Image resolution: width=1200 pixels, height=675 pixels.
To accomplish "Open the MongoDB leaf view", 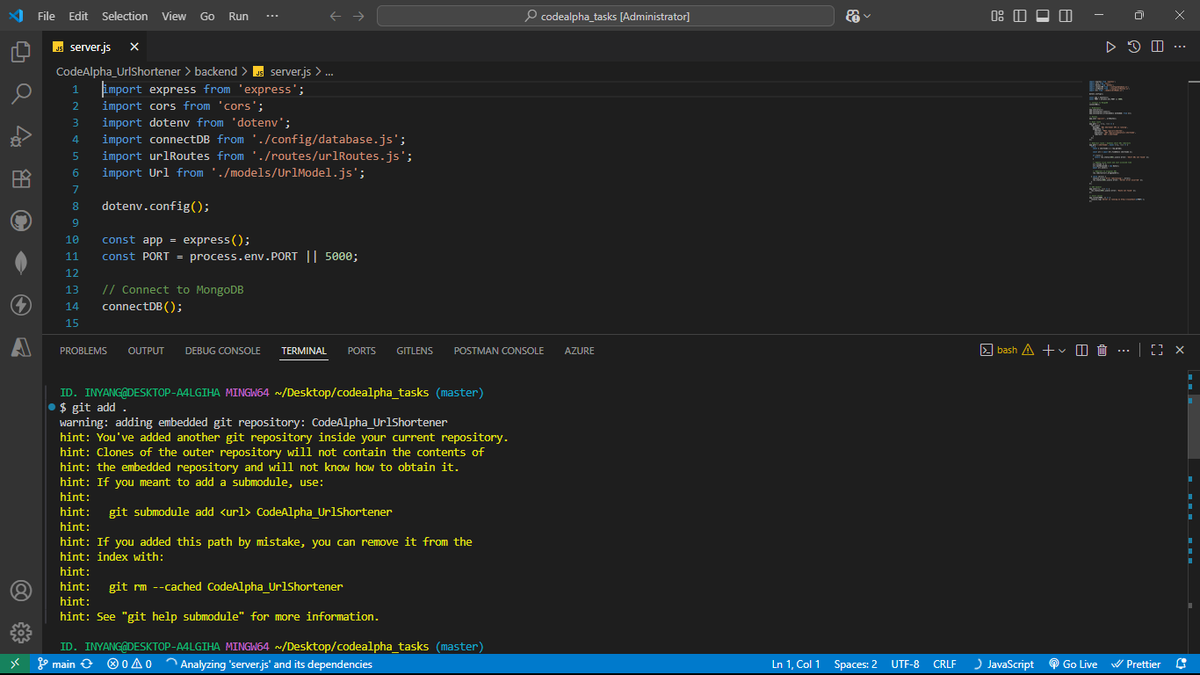I will pyautogui.click(x=21, y=263).
